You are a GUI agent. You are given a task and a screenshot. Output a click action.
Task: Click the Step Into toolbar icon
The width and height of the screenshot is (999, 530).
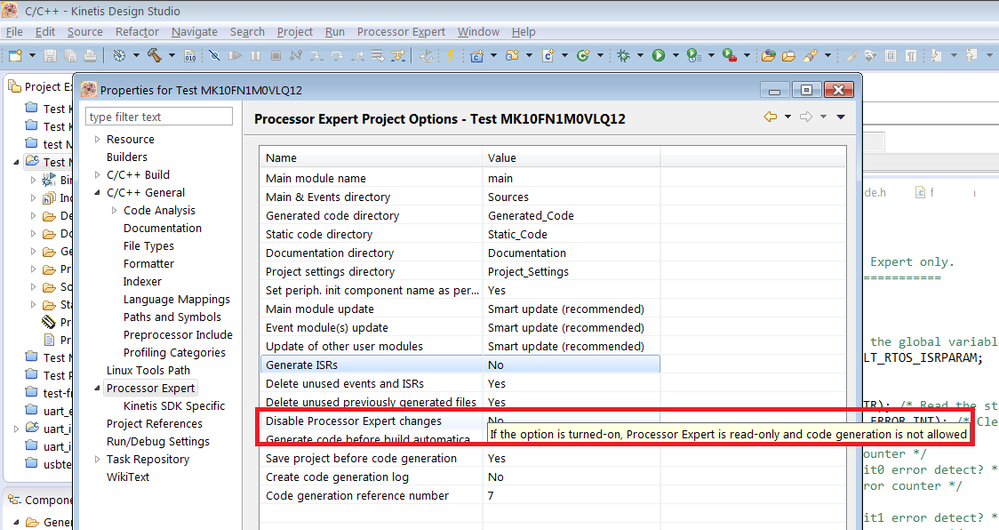pos(317,56)
